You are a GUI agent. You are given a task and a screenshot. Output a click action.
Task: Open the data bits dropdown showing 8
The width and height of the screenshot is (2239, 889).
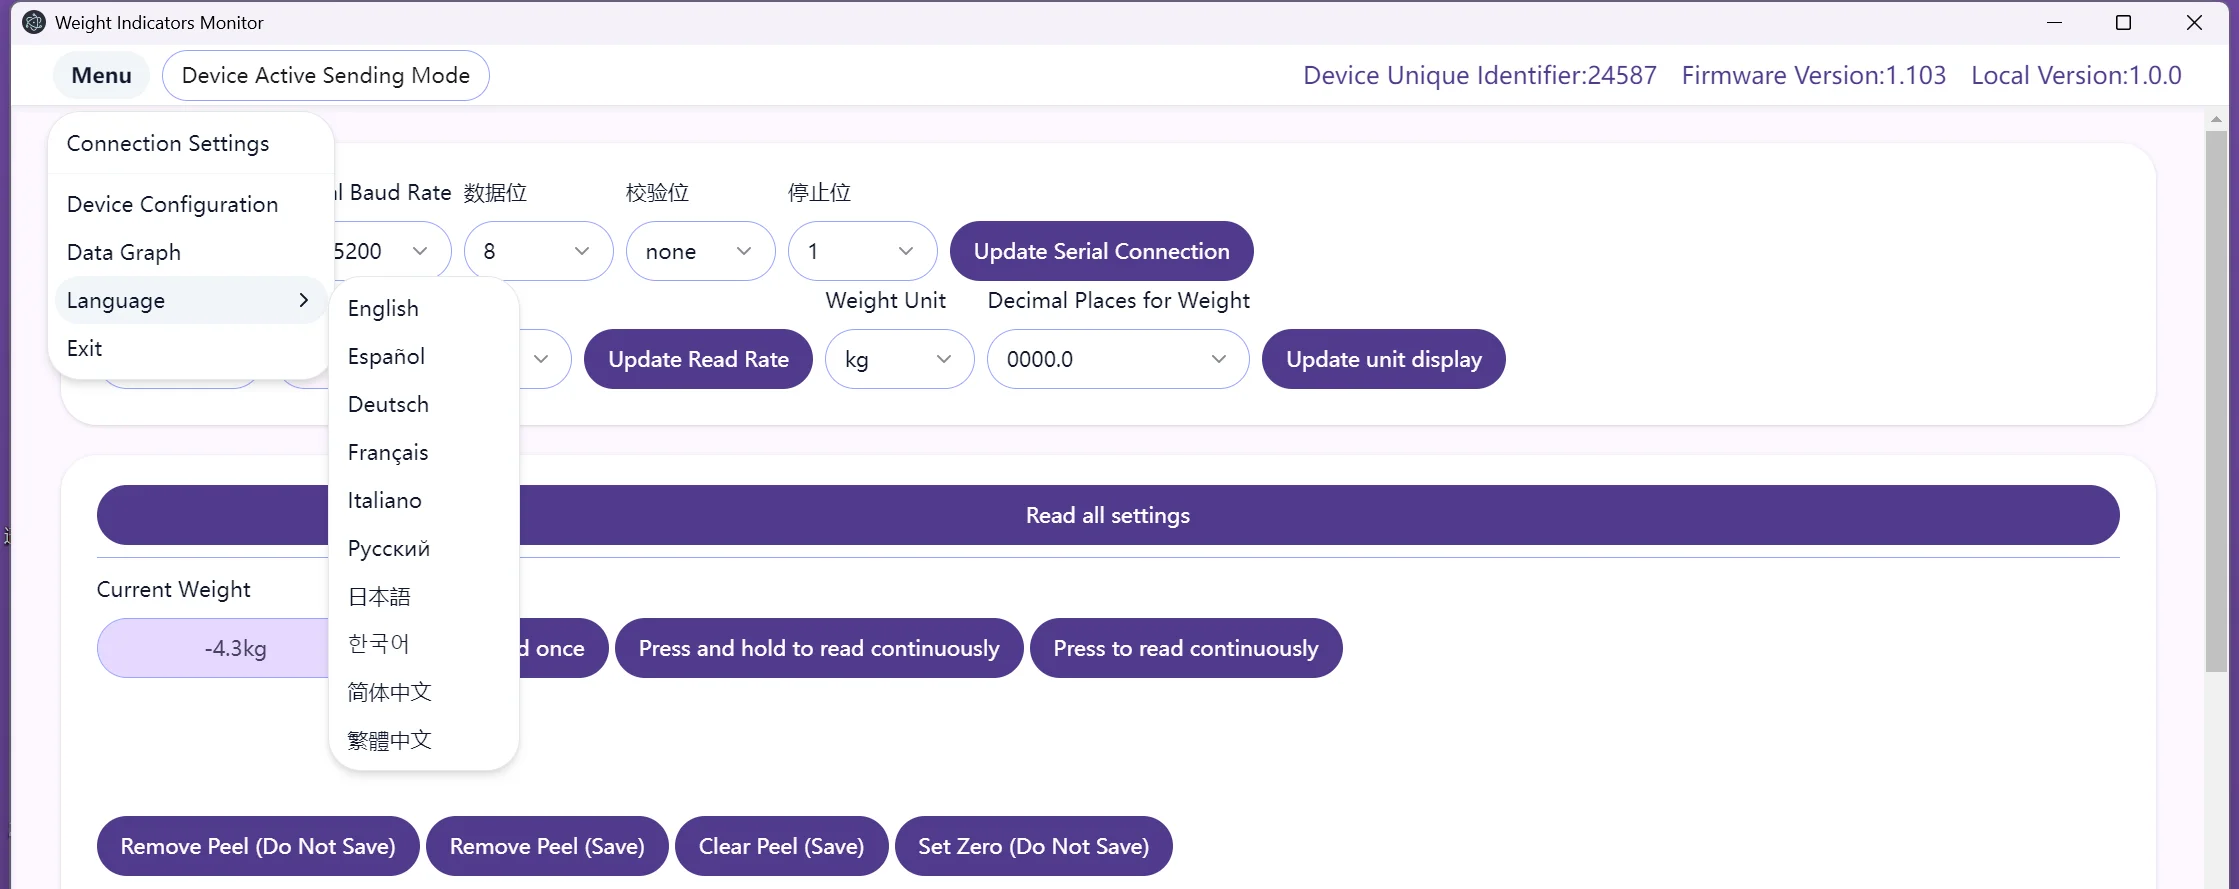pyautogui.click(x=538, y=251)
